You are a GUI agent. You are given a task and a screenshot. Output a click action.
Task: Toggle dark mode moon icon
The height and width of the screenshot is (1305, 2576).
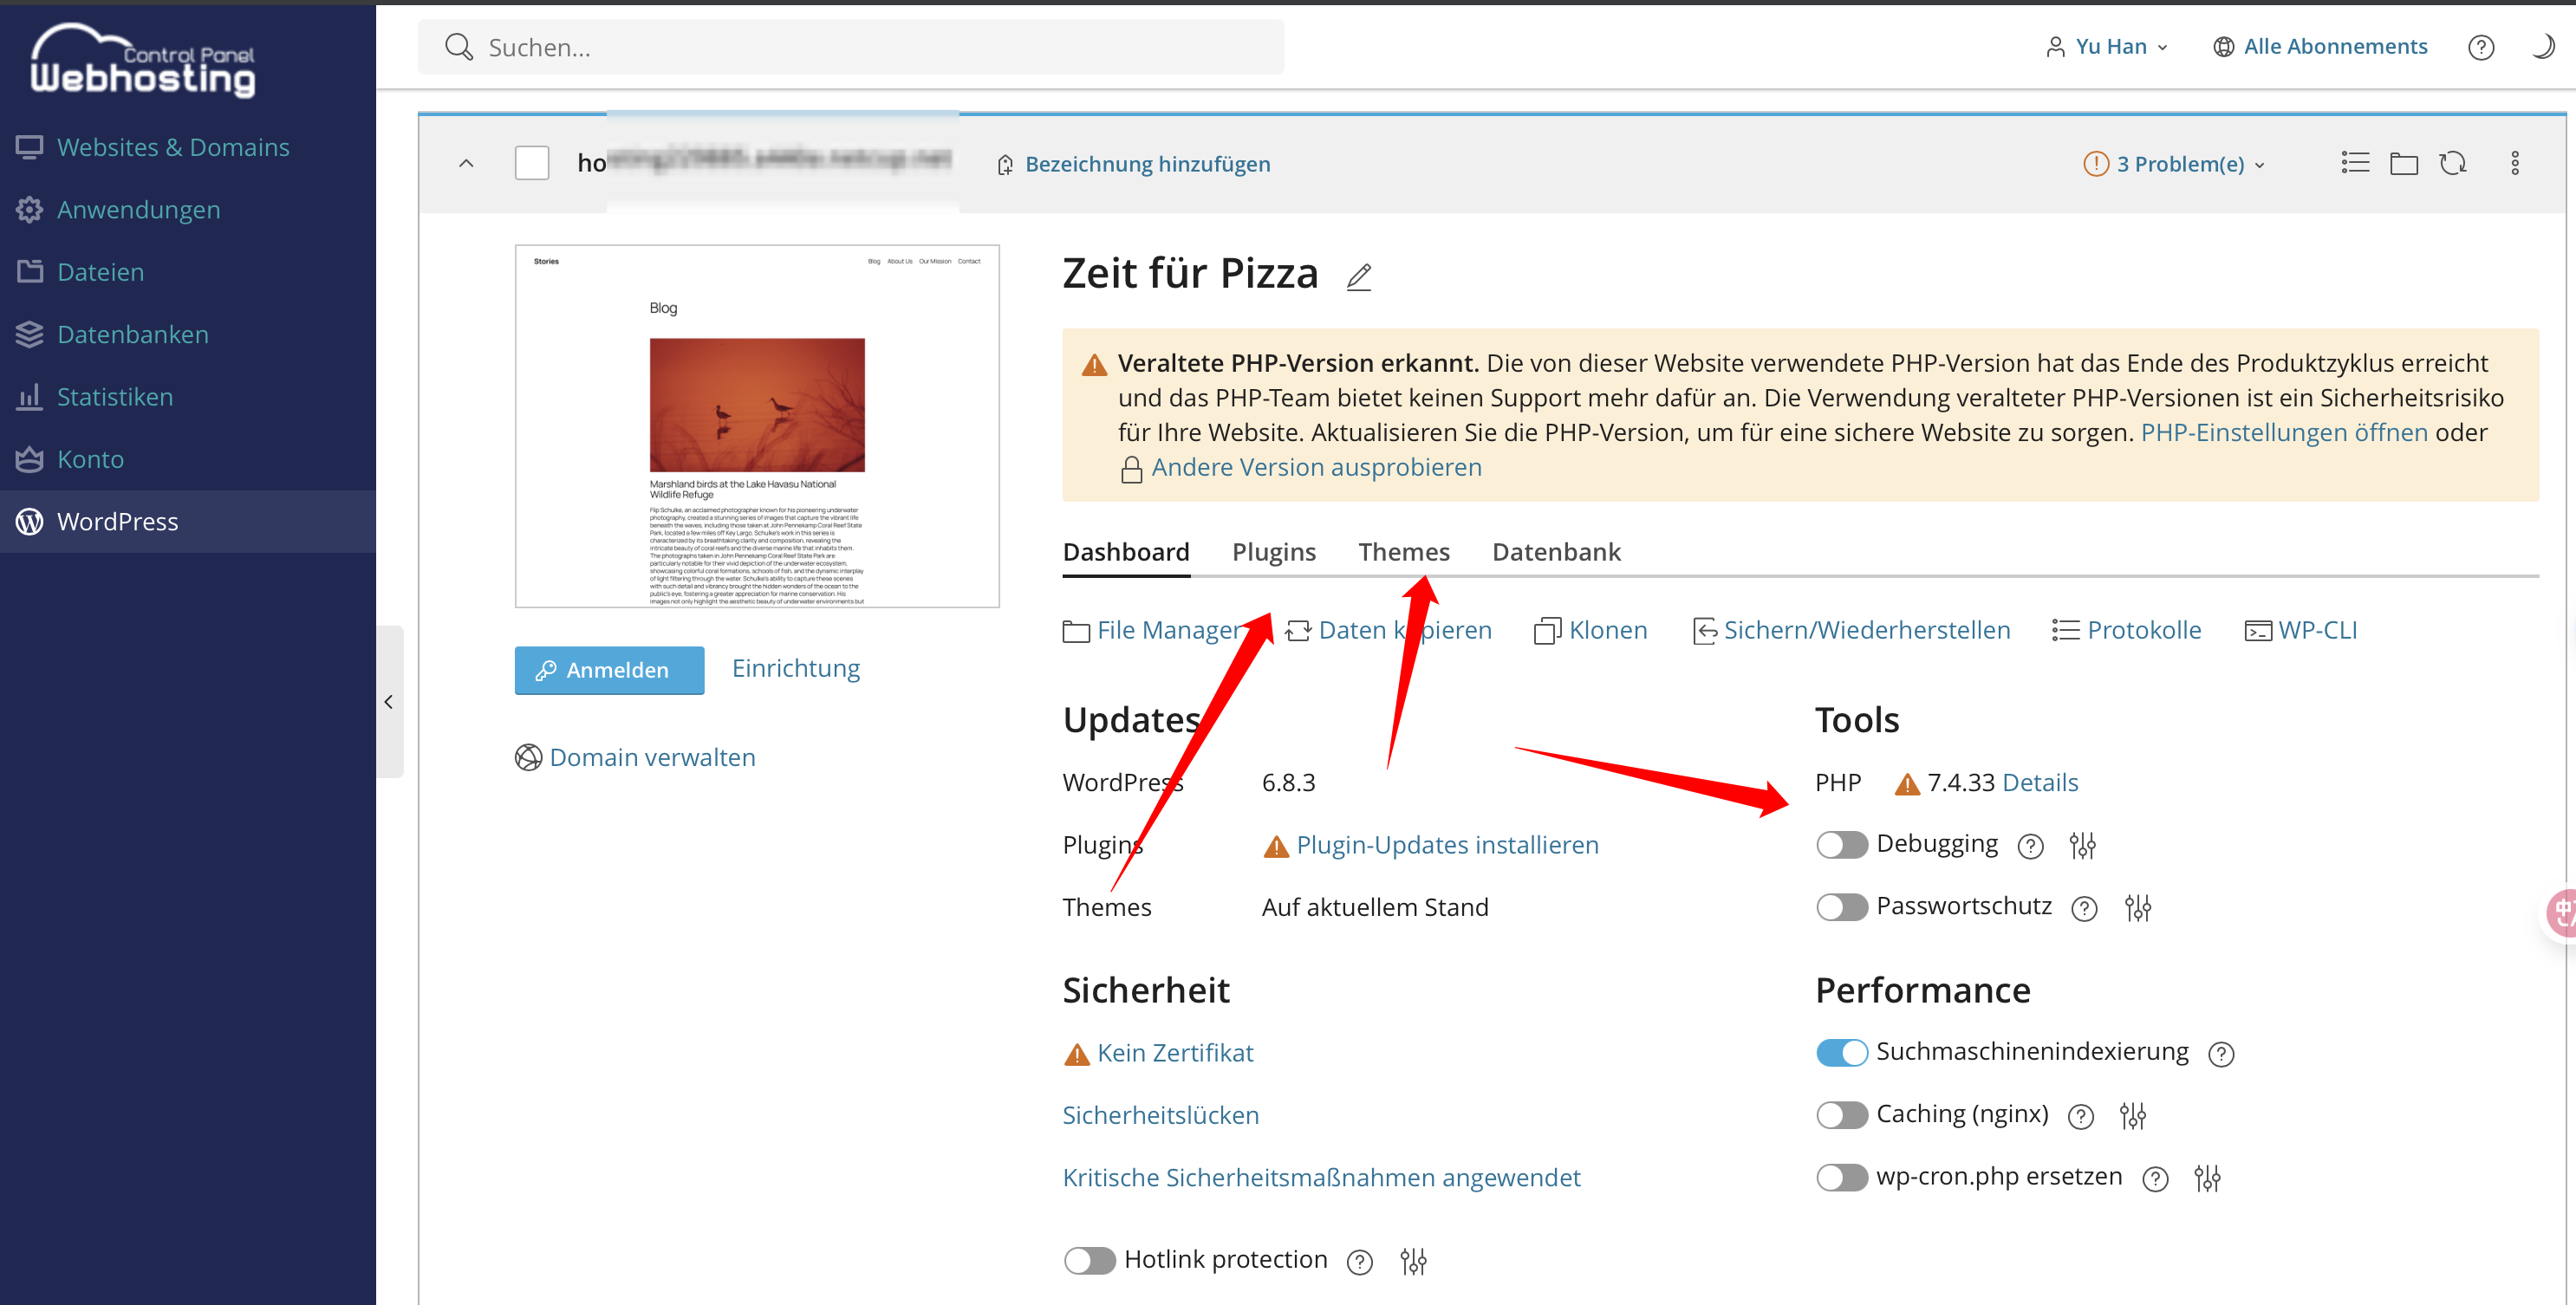(2541, 47)
